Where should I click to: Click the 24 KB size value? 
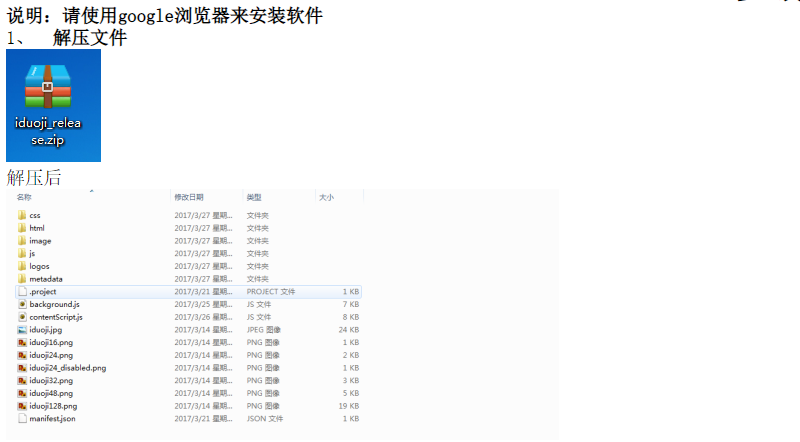349,330
